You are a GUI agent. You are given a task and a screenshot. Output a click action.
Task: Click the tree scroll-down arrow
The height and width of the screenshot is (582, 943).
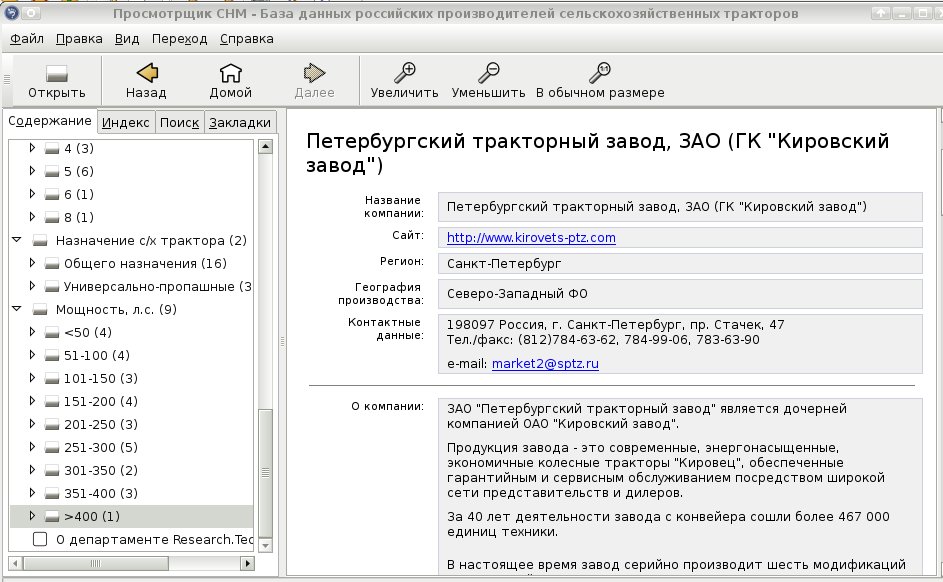[265, 545]
